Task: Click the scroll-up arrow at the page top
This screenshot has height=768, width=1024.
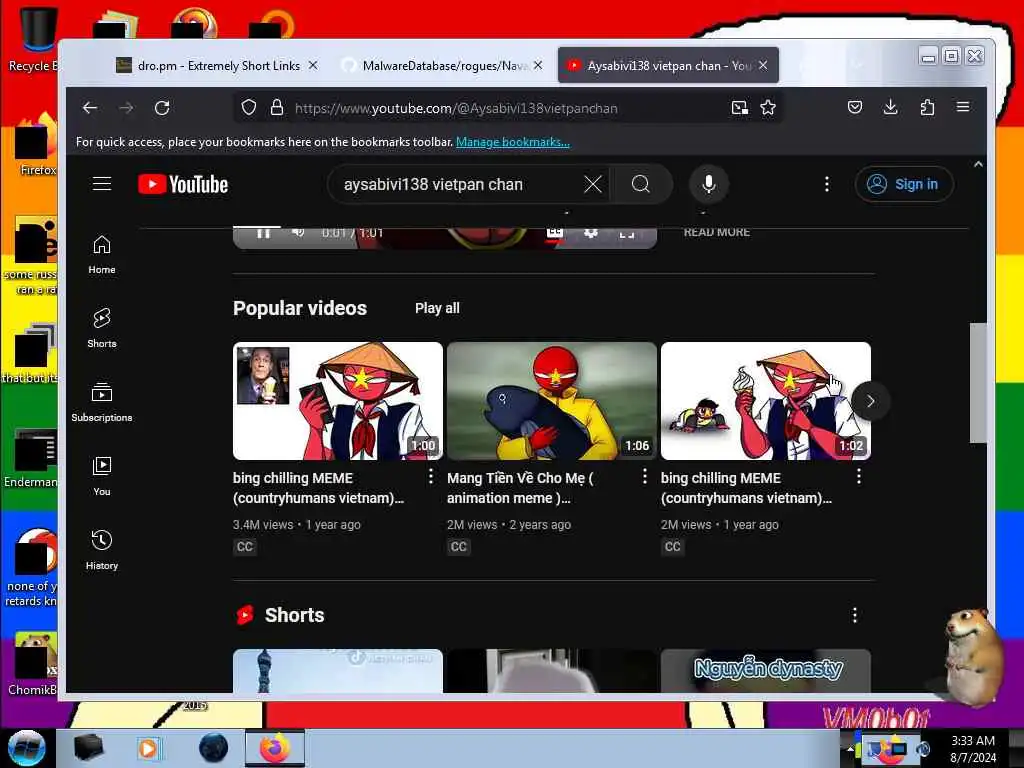Action: 978,165
